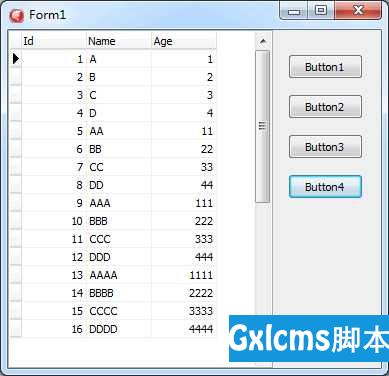389x376 pixels.
Task: Select the Id column header
Action: [x=54, y=41]
